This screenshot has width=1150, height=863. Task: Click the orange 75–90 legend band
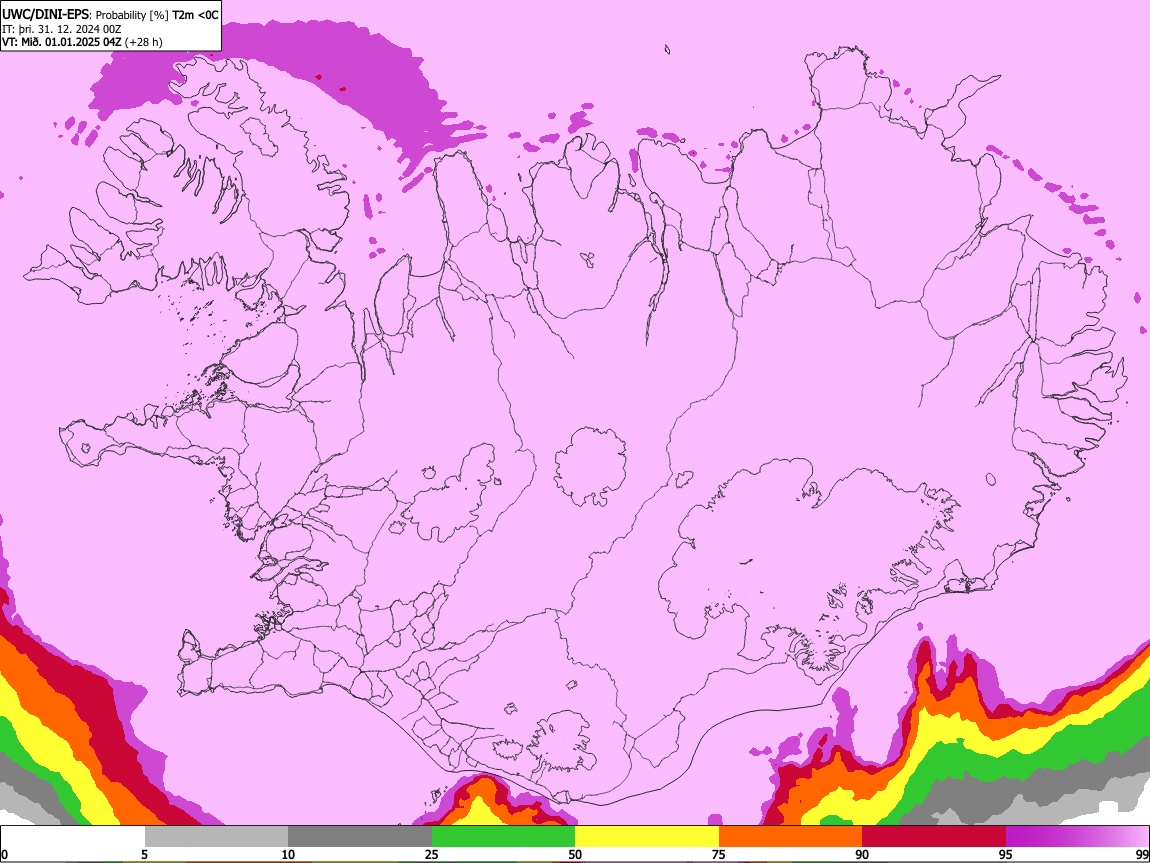point(790,837)
